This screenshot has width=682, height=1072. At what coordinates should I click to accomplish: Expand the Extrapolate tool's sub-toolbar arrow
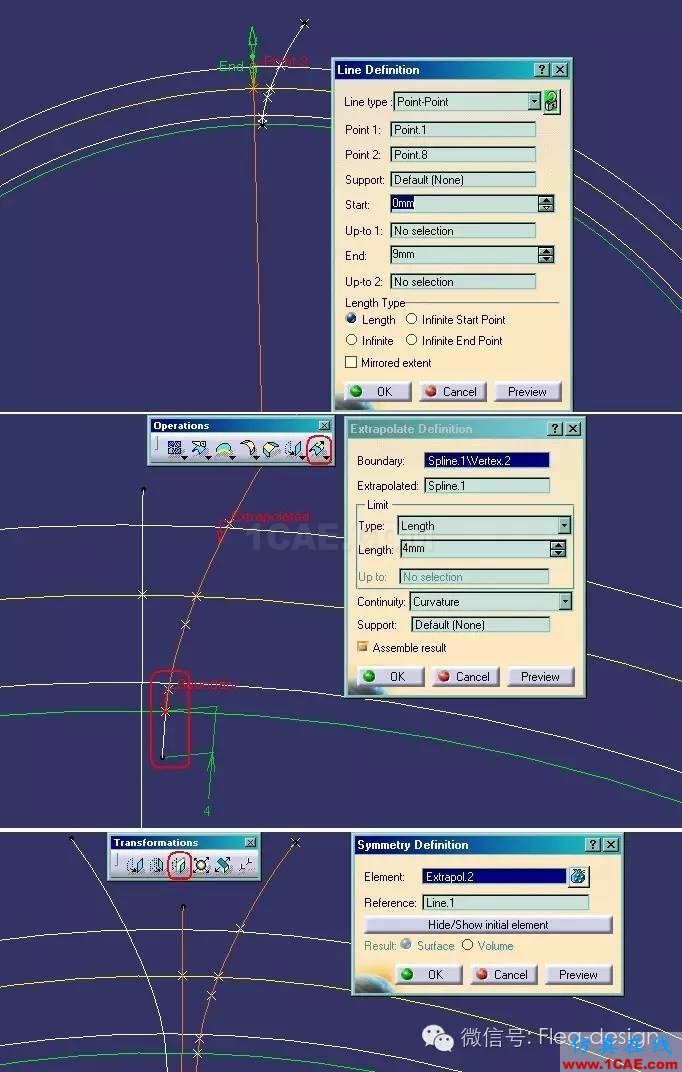[327, 457]
